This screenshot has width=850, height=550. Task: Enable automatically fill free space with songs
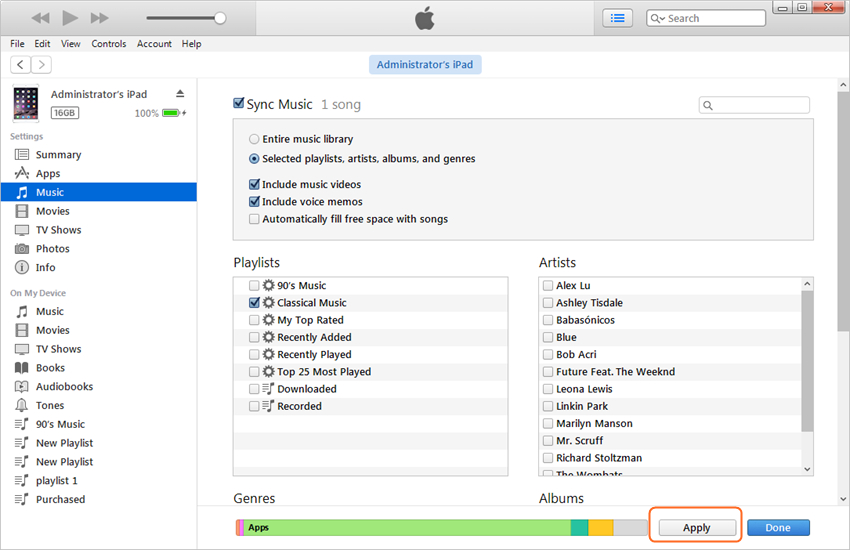[254, 219]
